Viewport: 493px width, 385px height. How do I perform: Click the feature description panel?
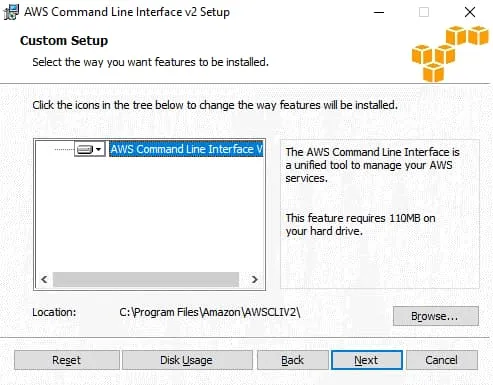coord(380,214)
